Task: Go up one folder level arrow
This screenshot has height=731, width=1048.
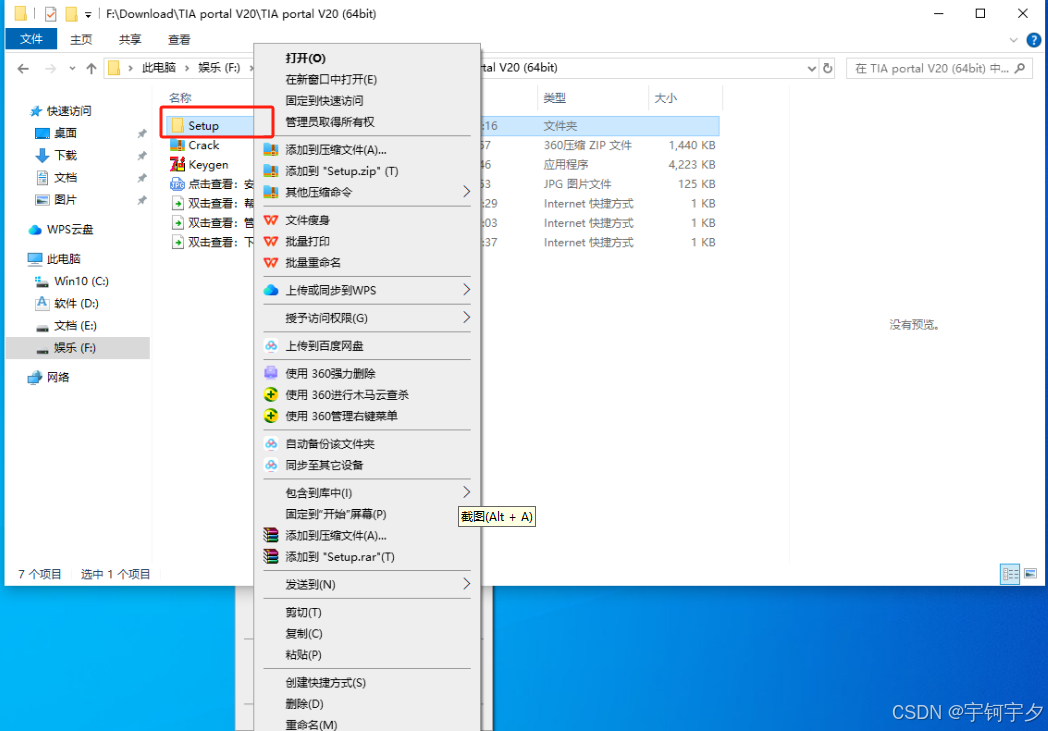Action: click(92, 68)
